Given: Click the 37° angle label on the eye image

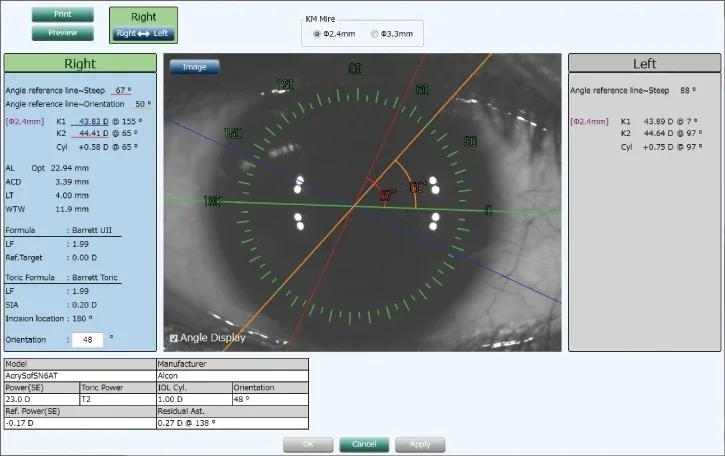Looking at the screenshot, I should tap(388, 195).
